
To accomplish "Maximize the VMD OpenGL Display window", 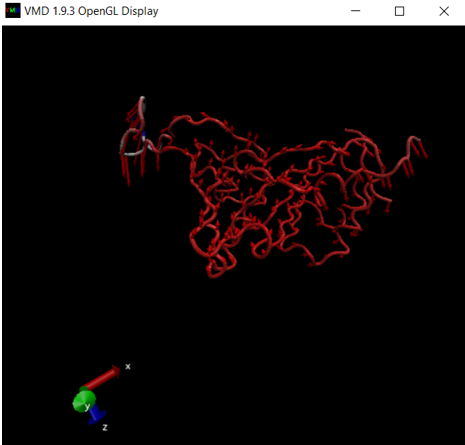I will coord(399,11).
